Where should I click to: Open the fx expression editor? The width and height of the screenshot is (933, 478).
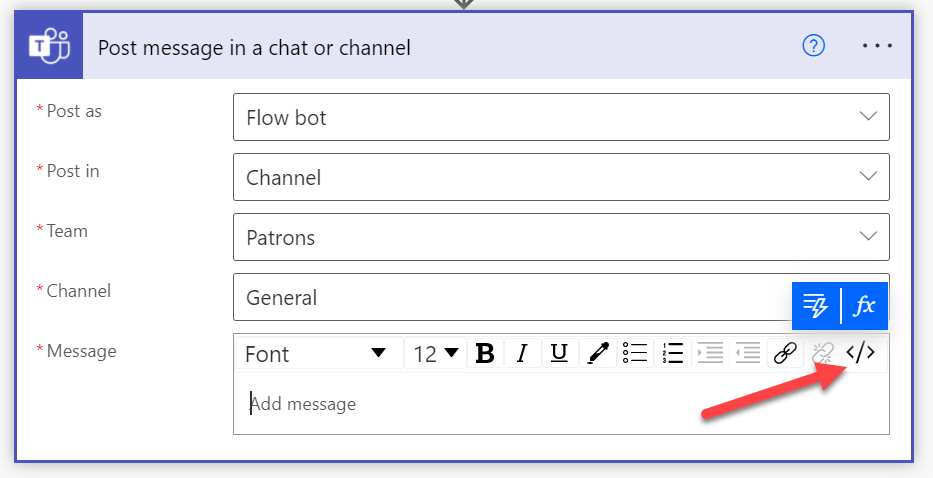point(864,306)
